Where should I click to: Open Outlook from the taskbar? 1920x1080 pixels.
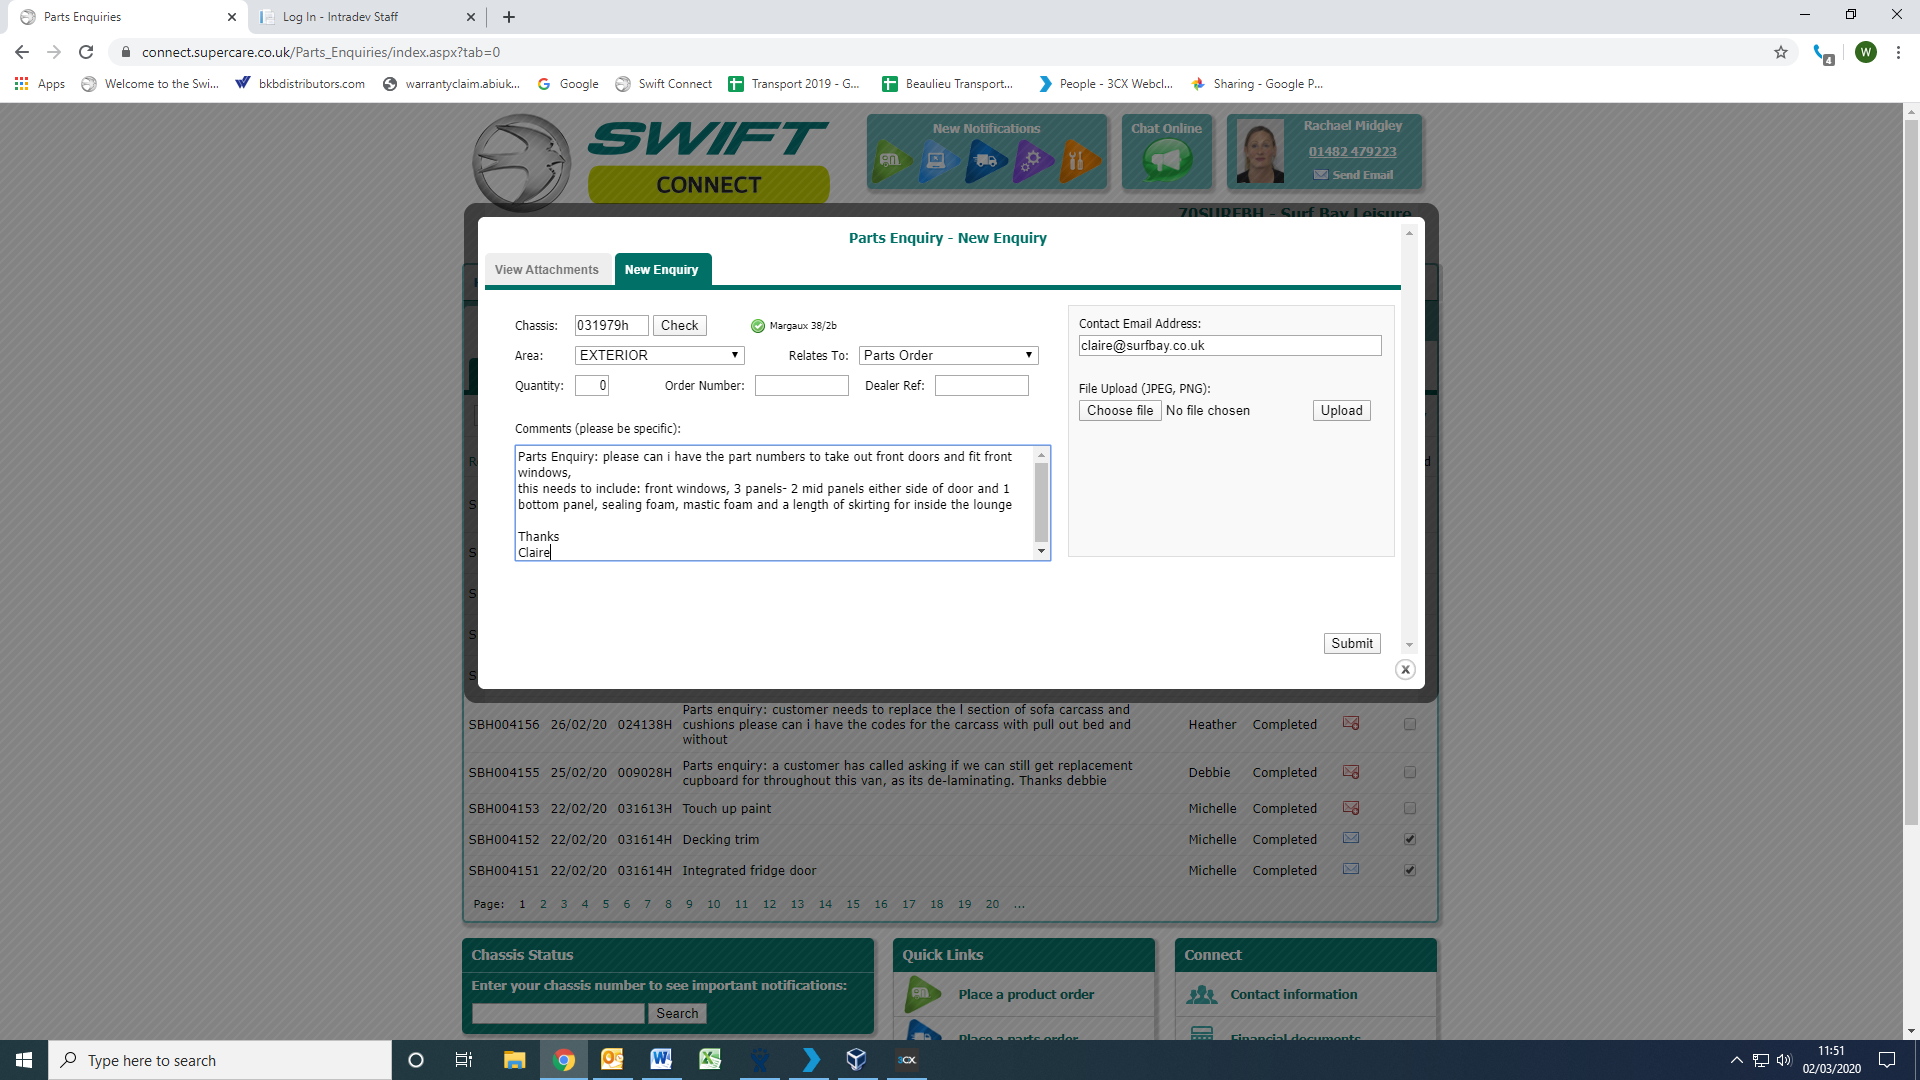click(612, 1060)
